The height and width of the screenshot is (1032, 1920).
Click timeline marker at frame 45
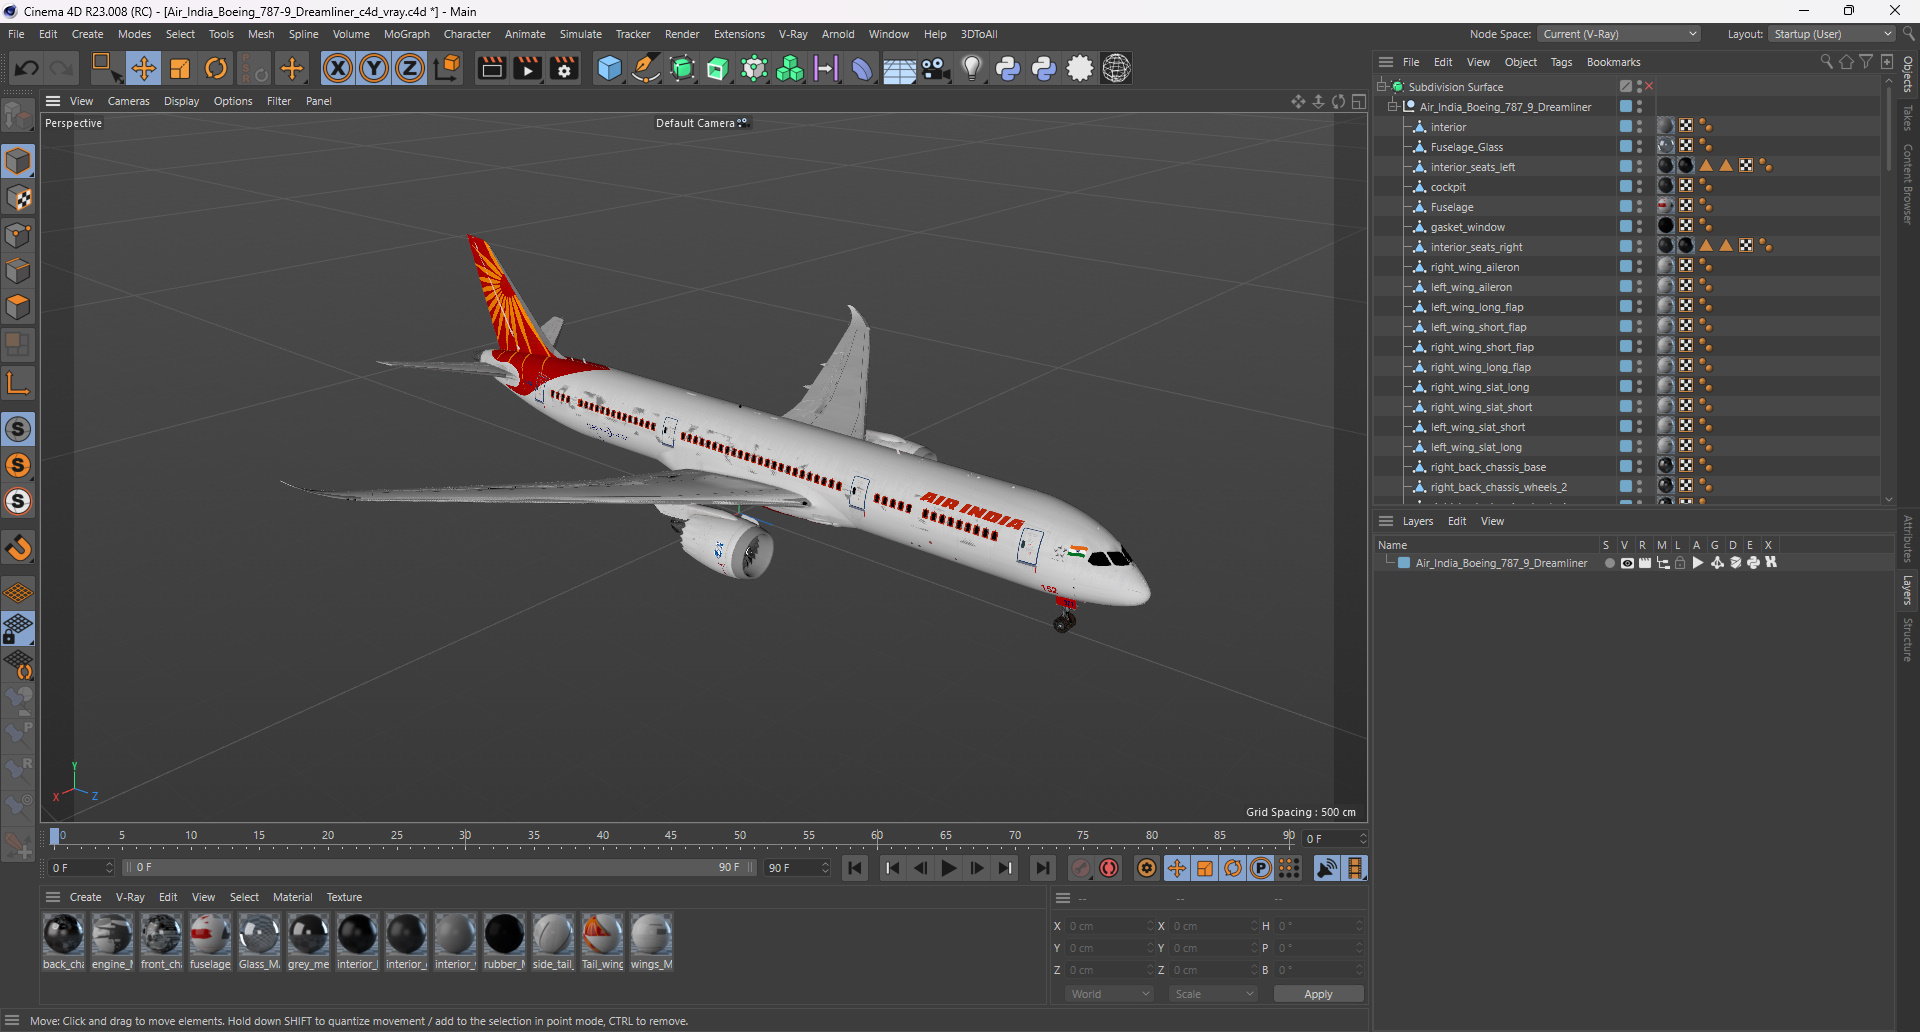[x=670, y=836]
